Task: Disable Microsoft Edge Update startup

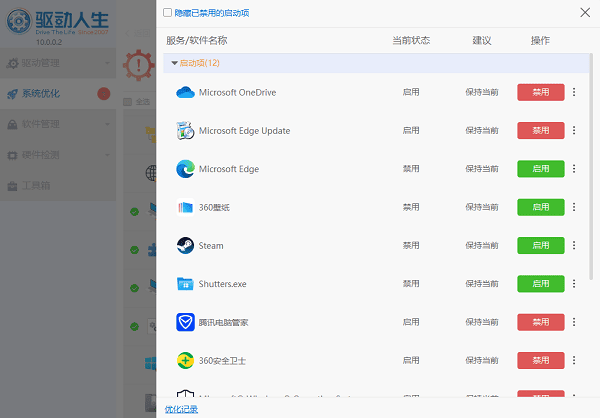Action: click(541, 131)
